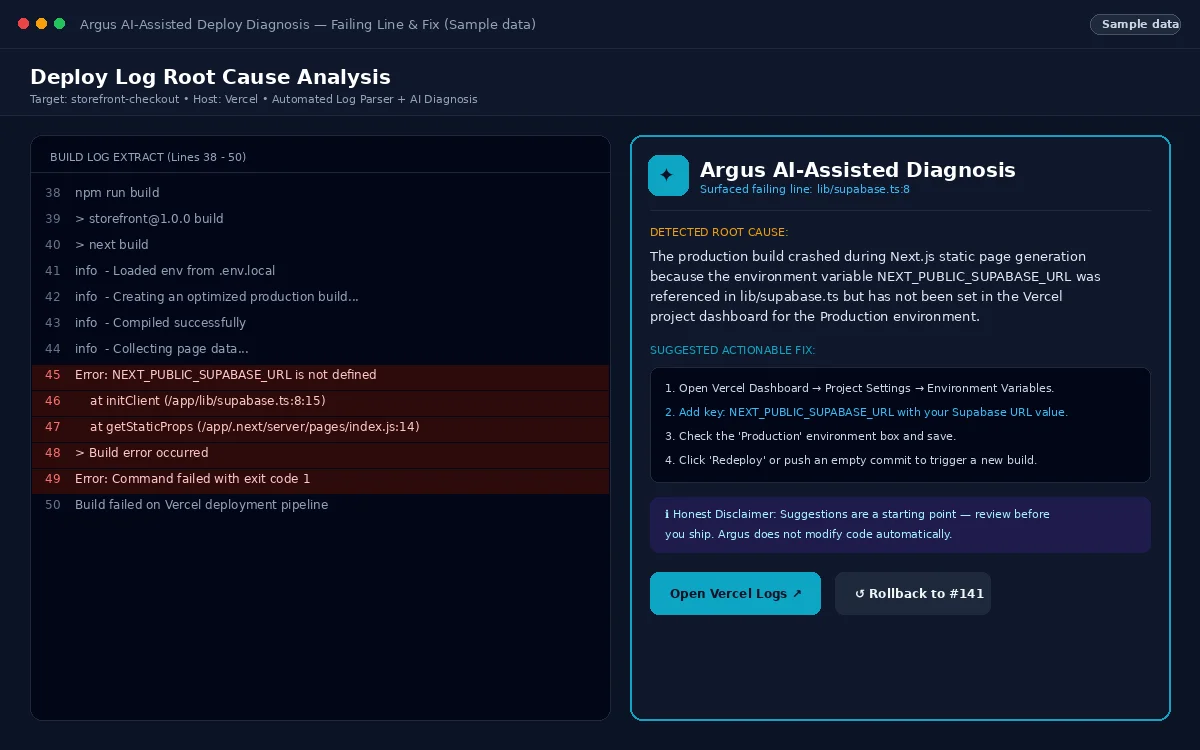Click the green maximize window dot
This screenshot has height=750, width=1200.
59,24
